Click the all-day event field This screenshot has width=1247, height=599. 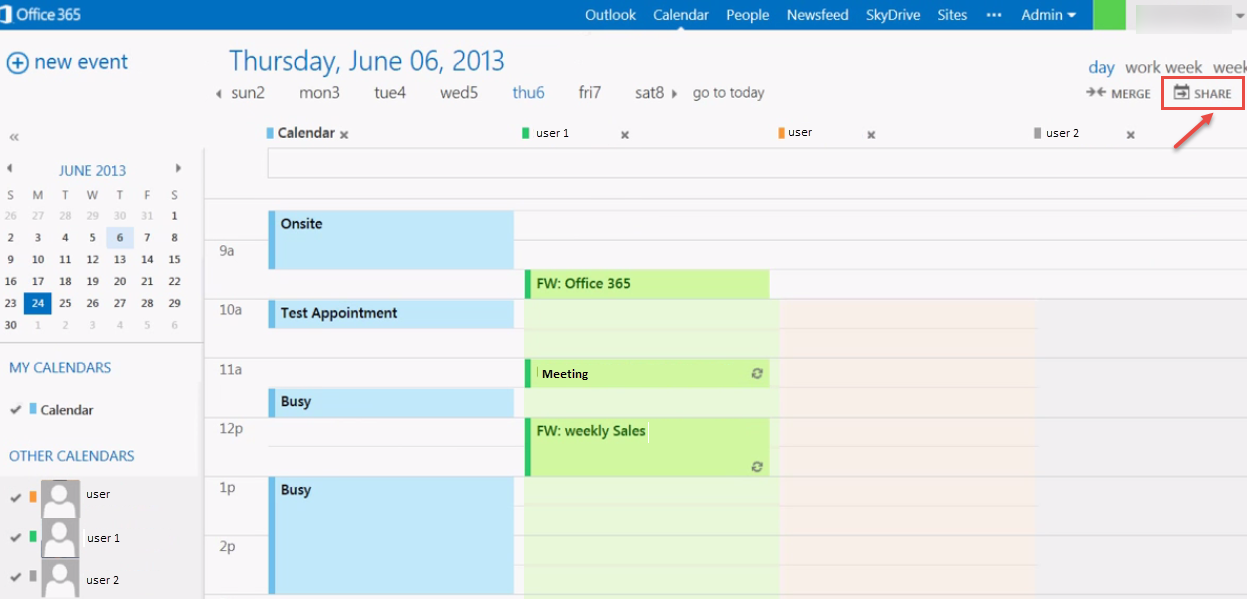click(x=756, y=163)
